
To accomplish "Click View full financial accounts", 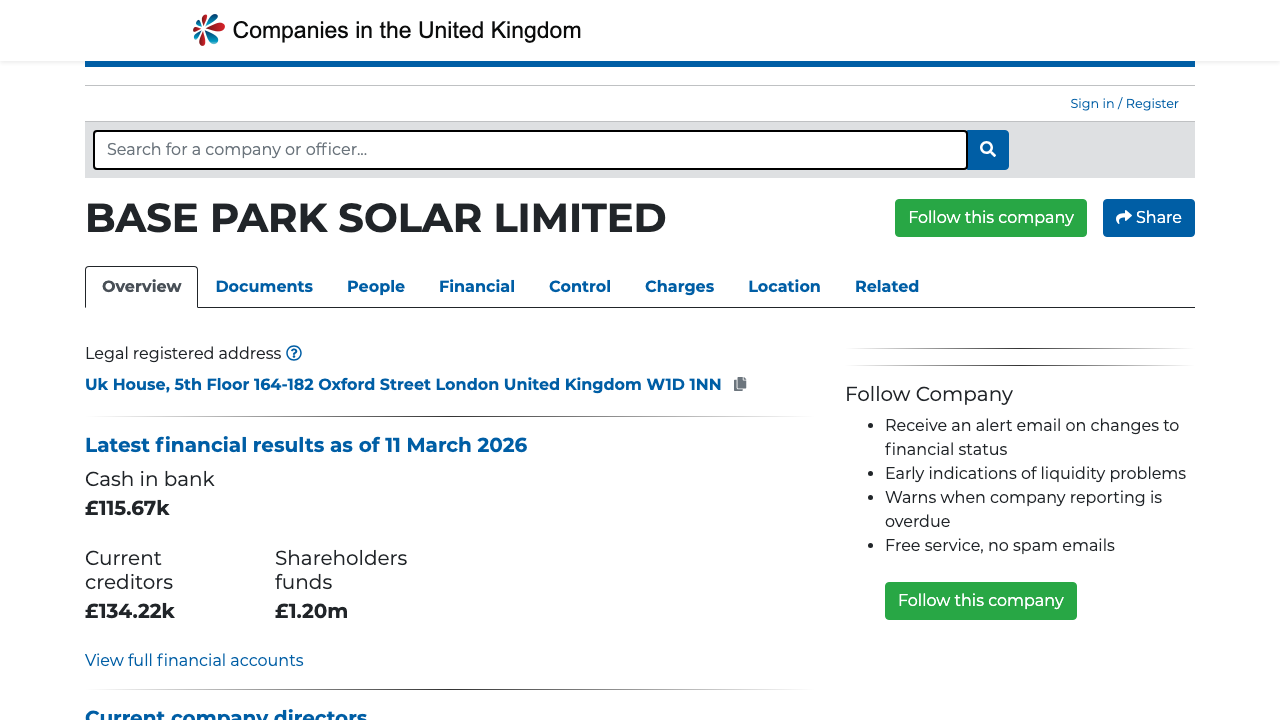I will pyautogui.click(x=194, y=660).
